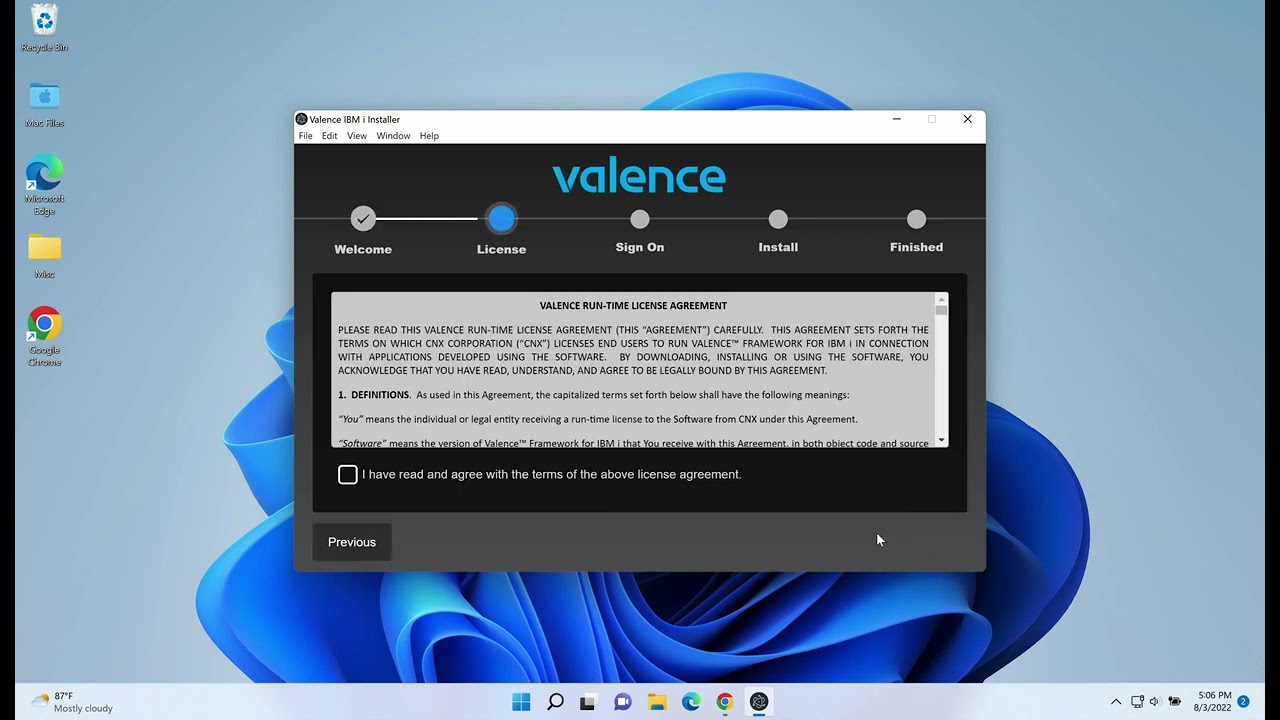Agree to the license terms checkbox
The width and height of the screenshot is (1280, 720).
[x=348, y=475]
